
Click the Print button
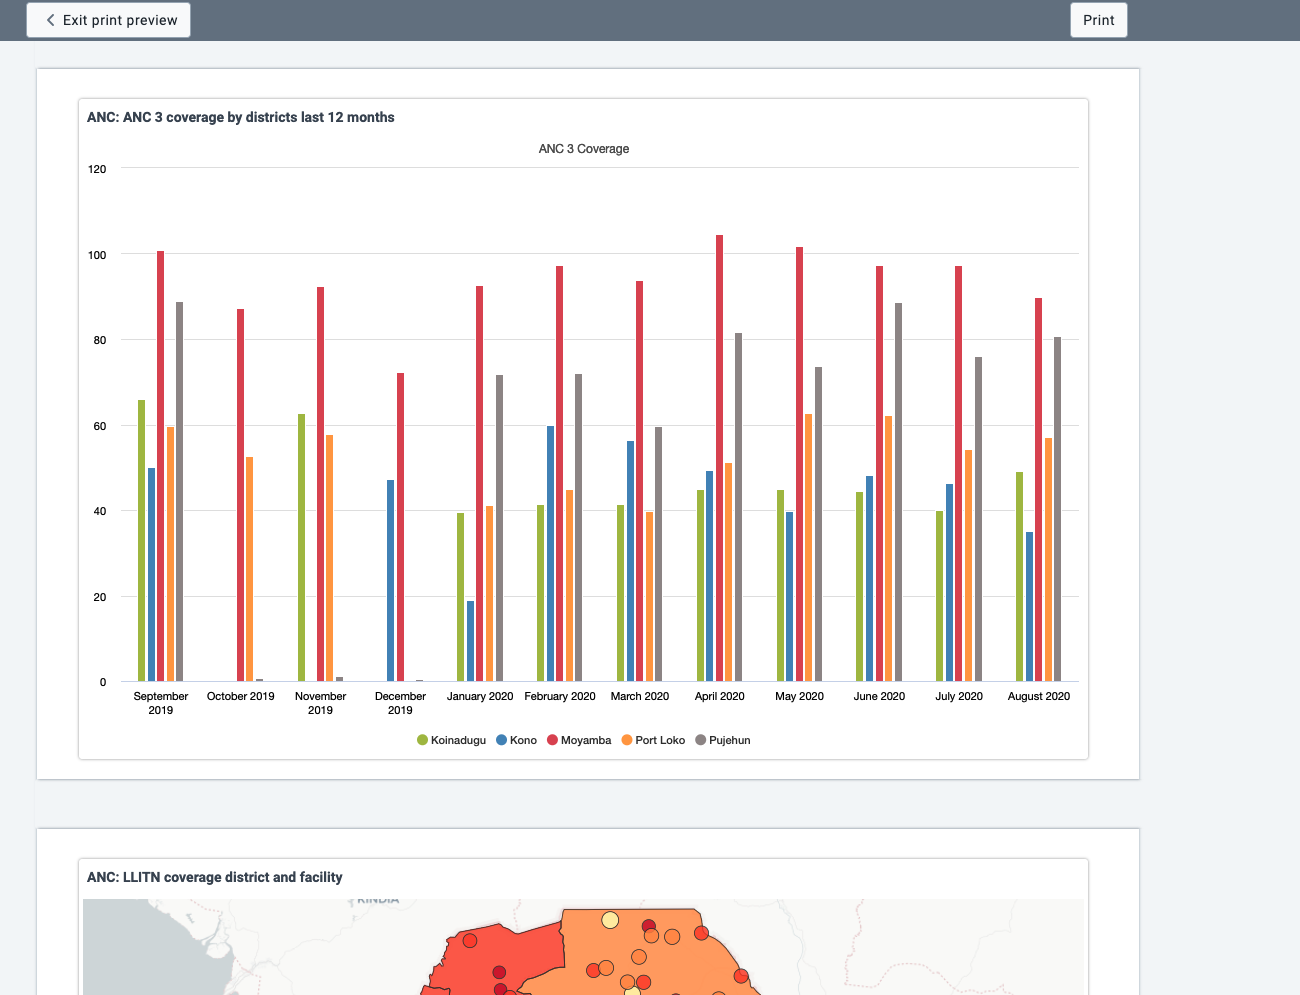click(x=1098, y=20)
